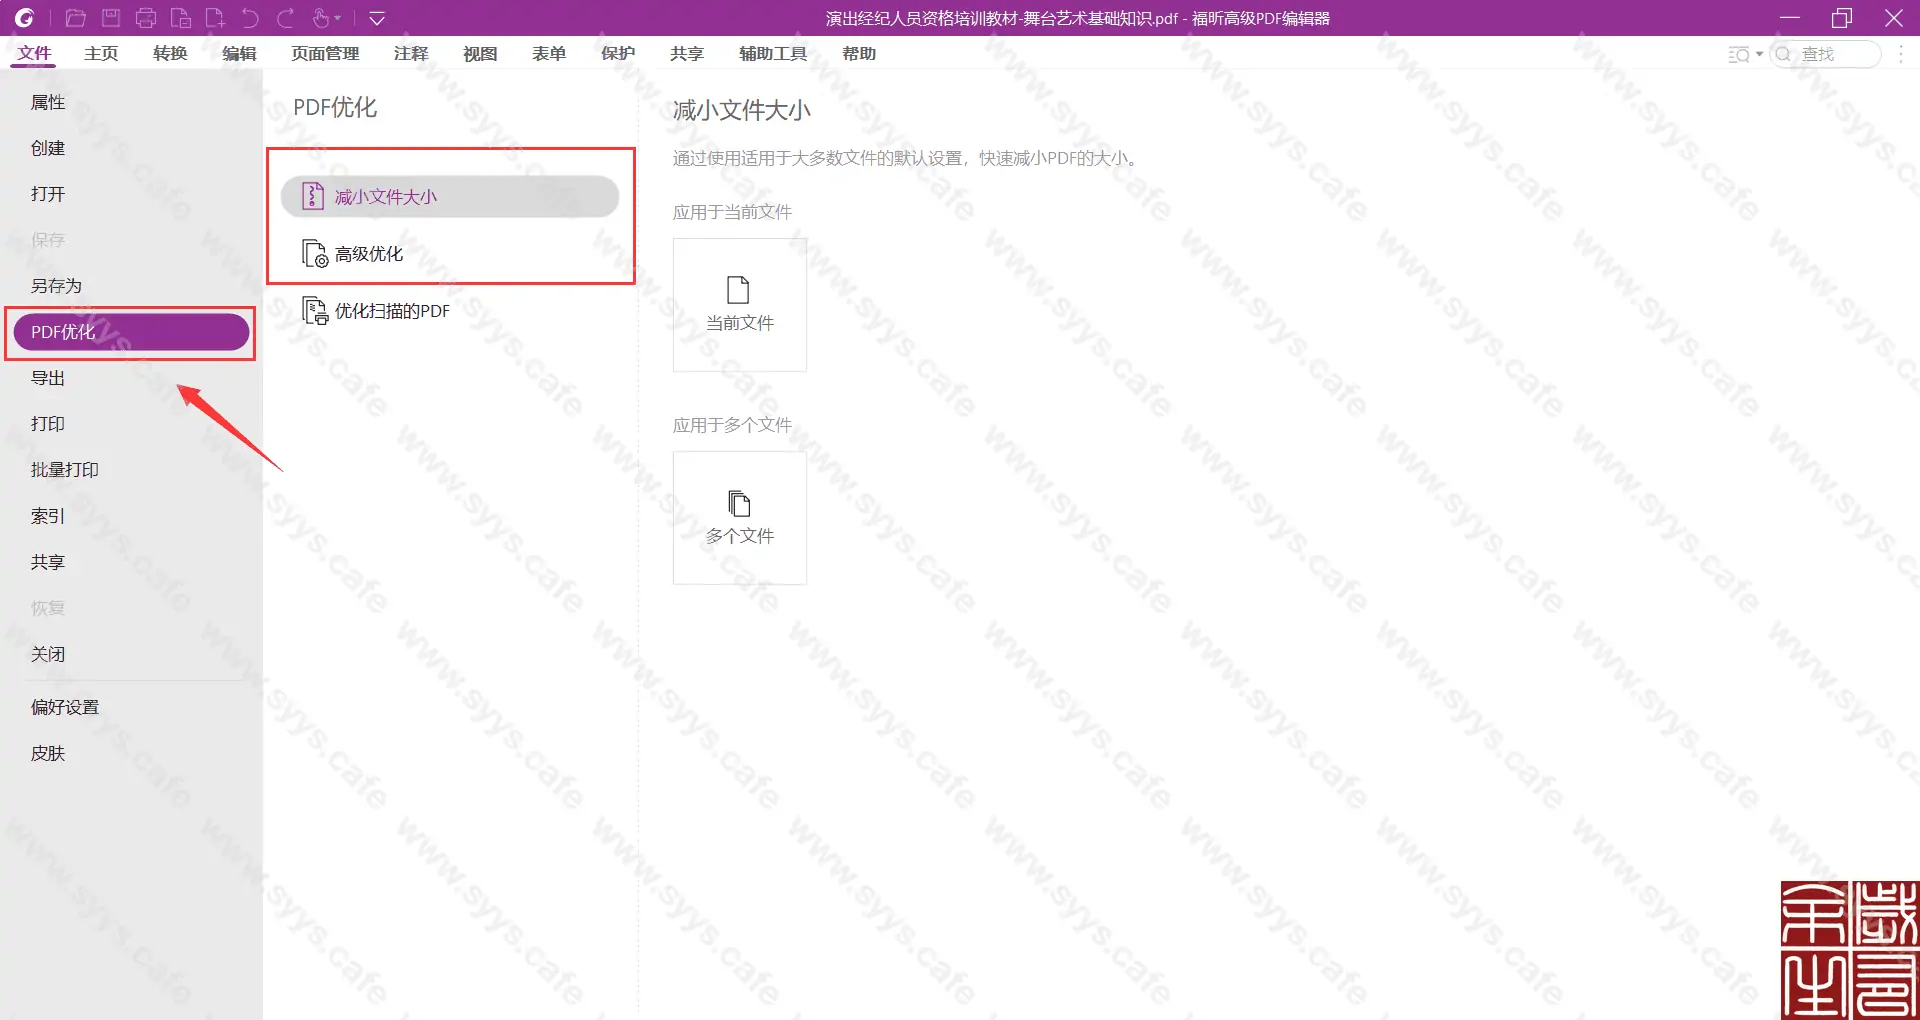Open the customize quick access toolbar dropdown

377,18
